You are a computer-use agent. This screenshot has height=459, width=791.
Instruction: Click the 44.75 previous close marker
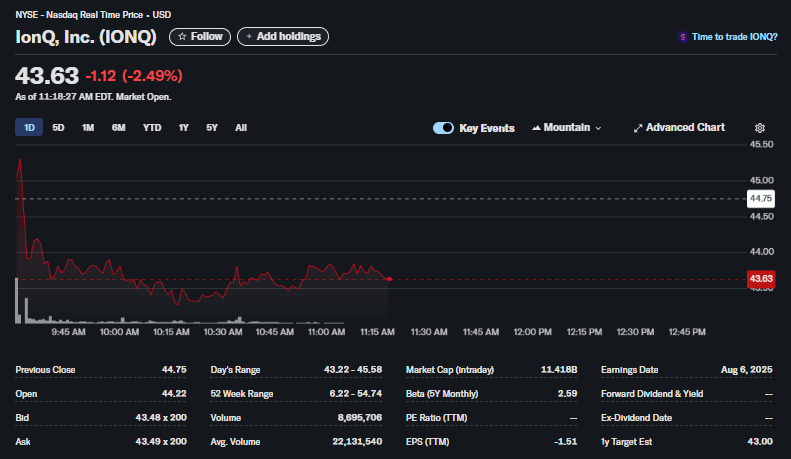point(761,198)
